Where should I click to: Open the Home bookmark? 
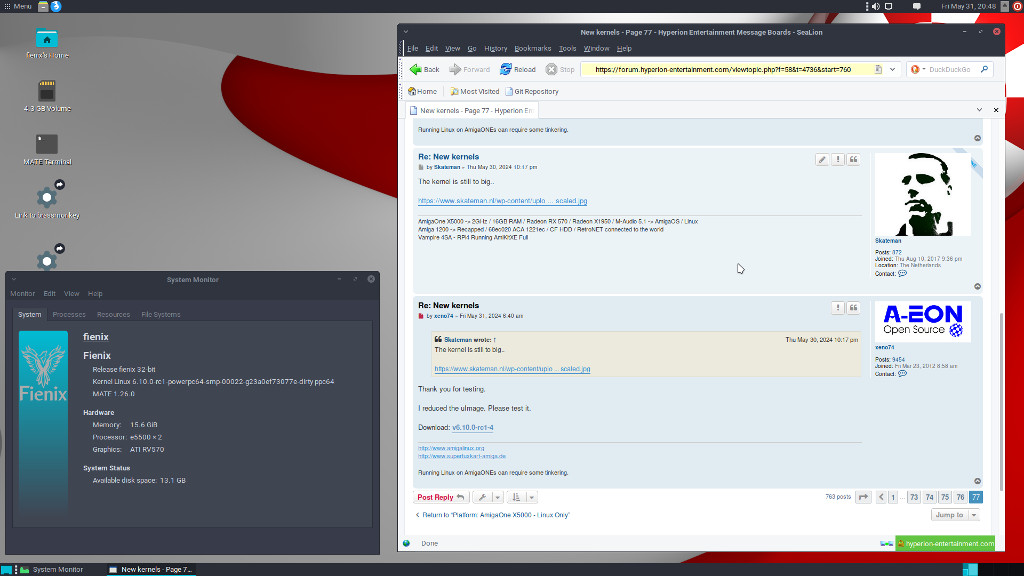423,91
